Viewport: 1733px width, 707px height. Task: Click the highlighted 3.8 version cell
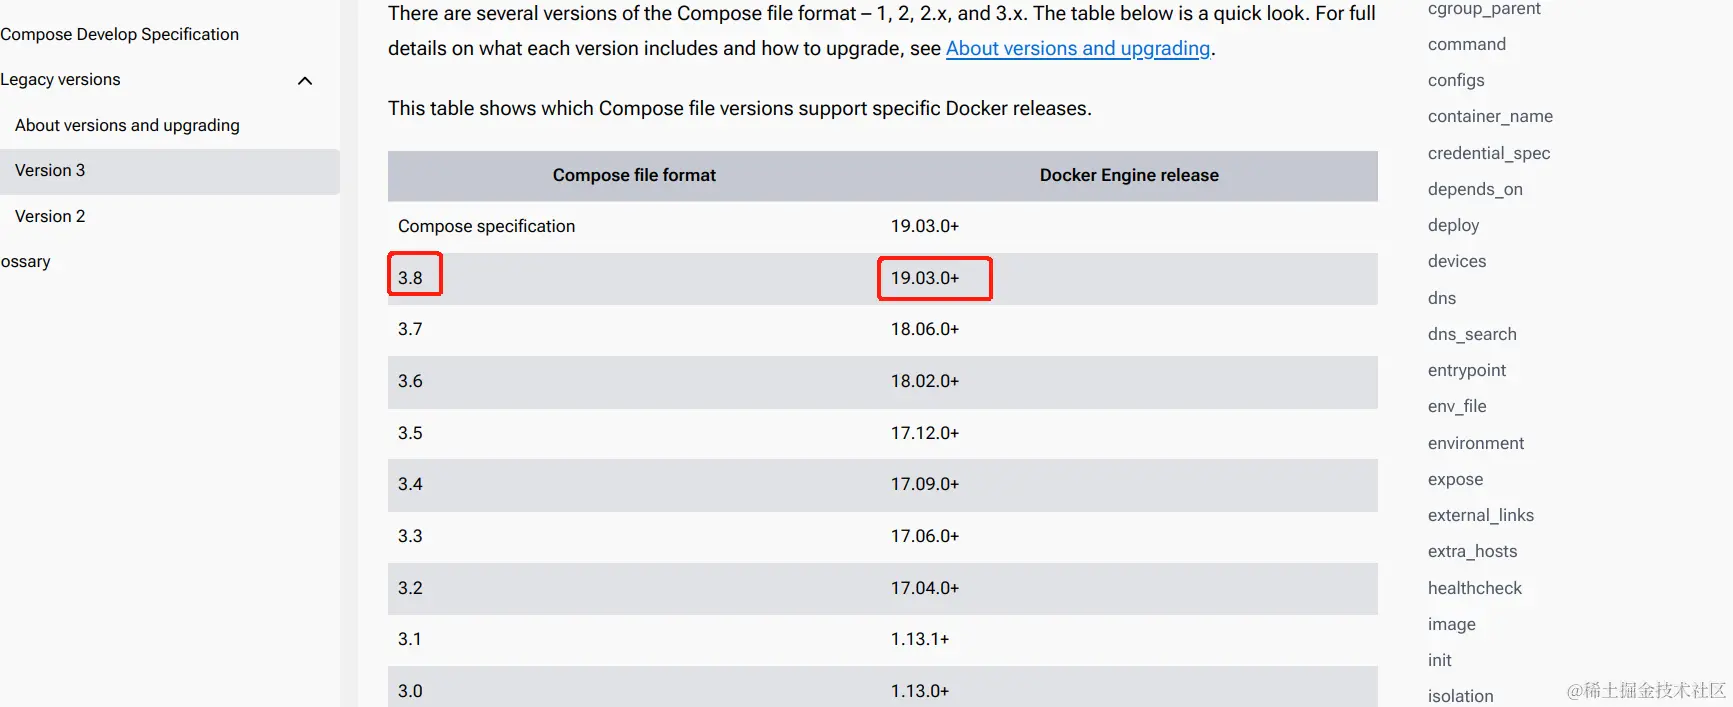coord(414,274)
